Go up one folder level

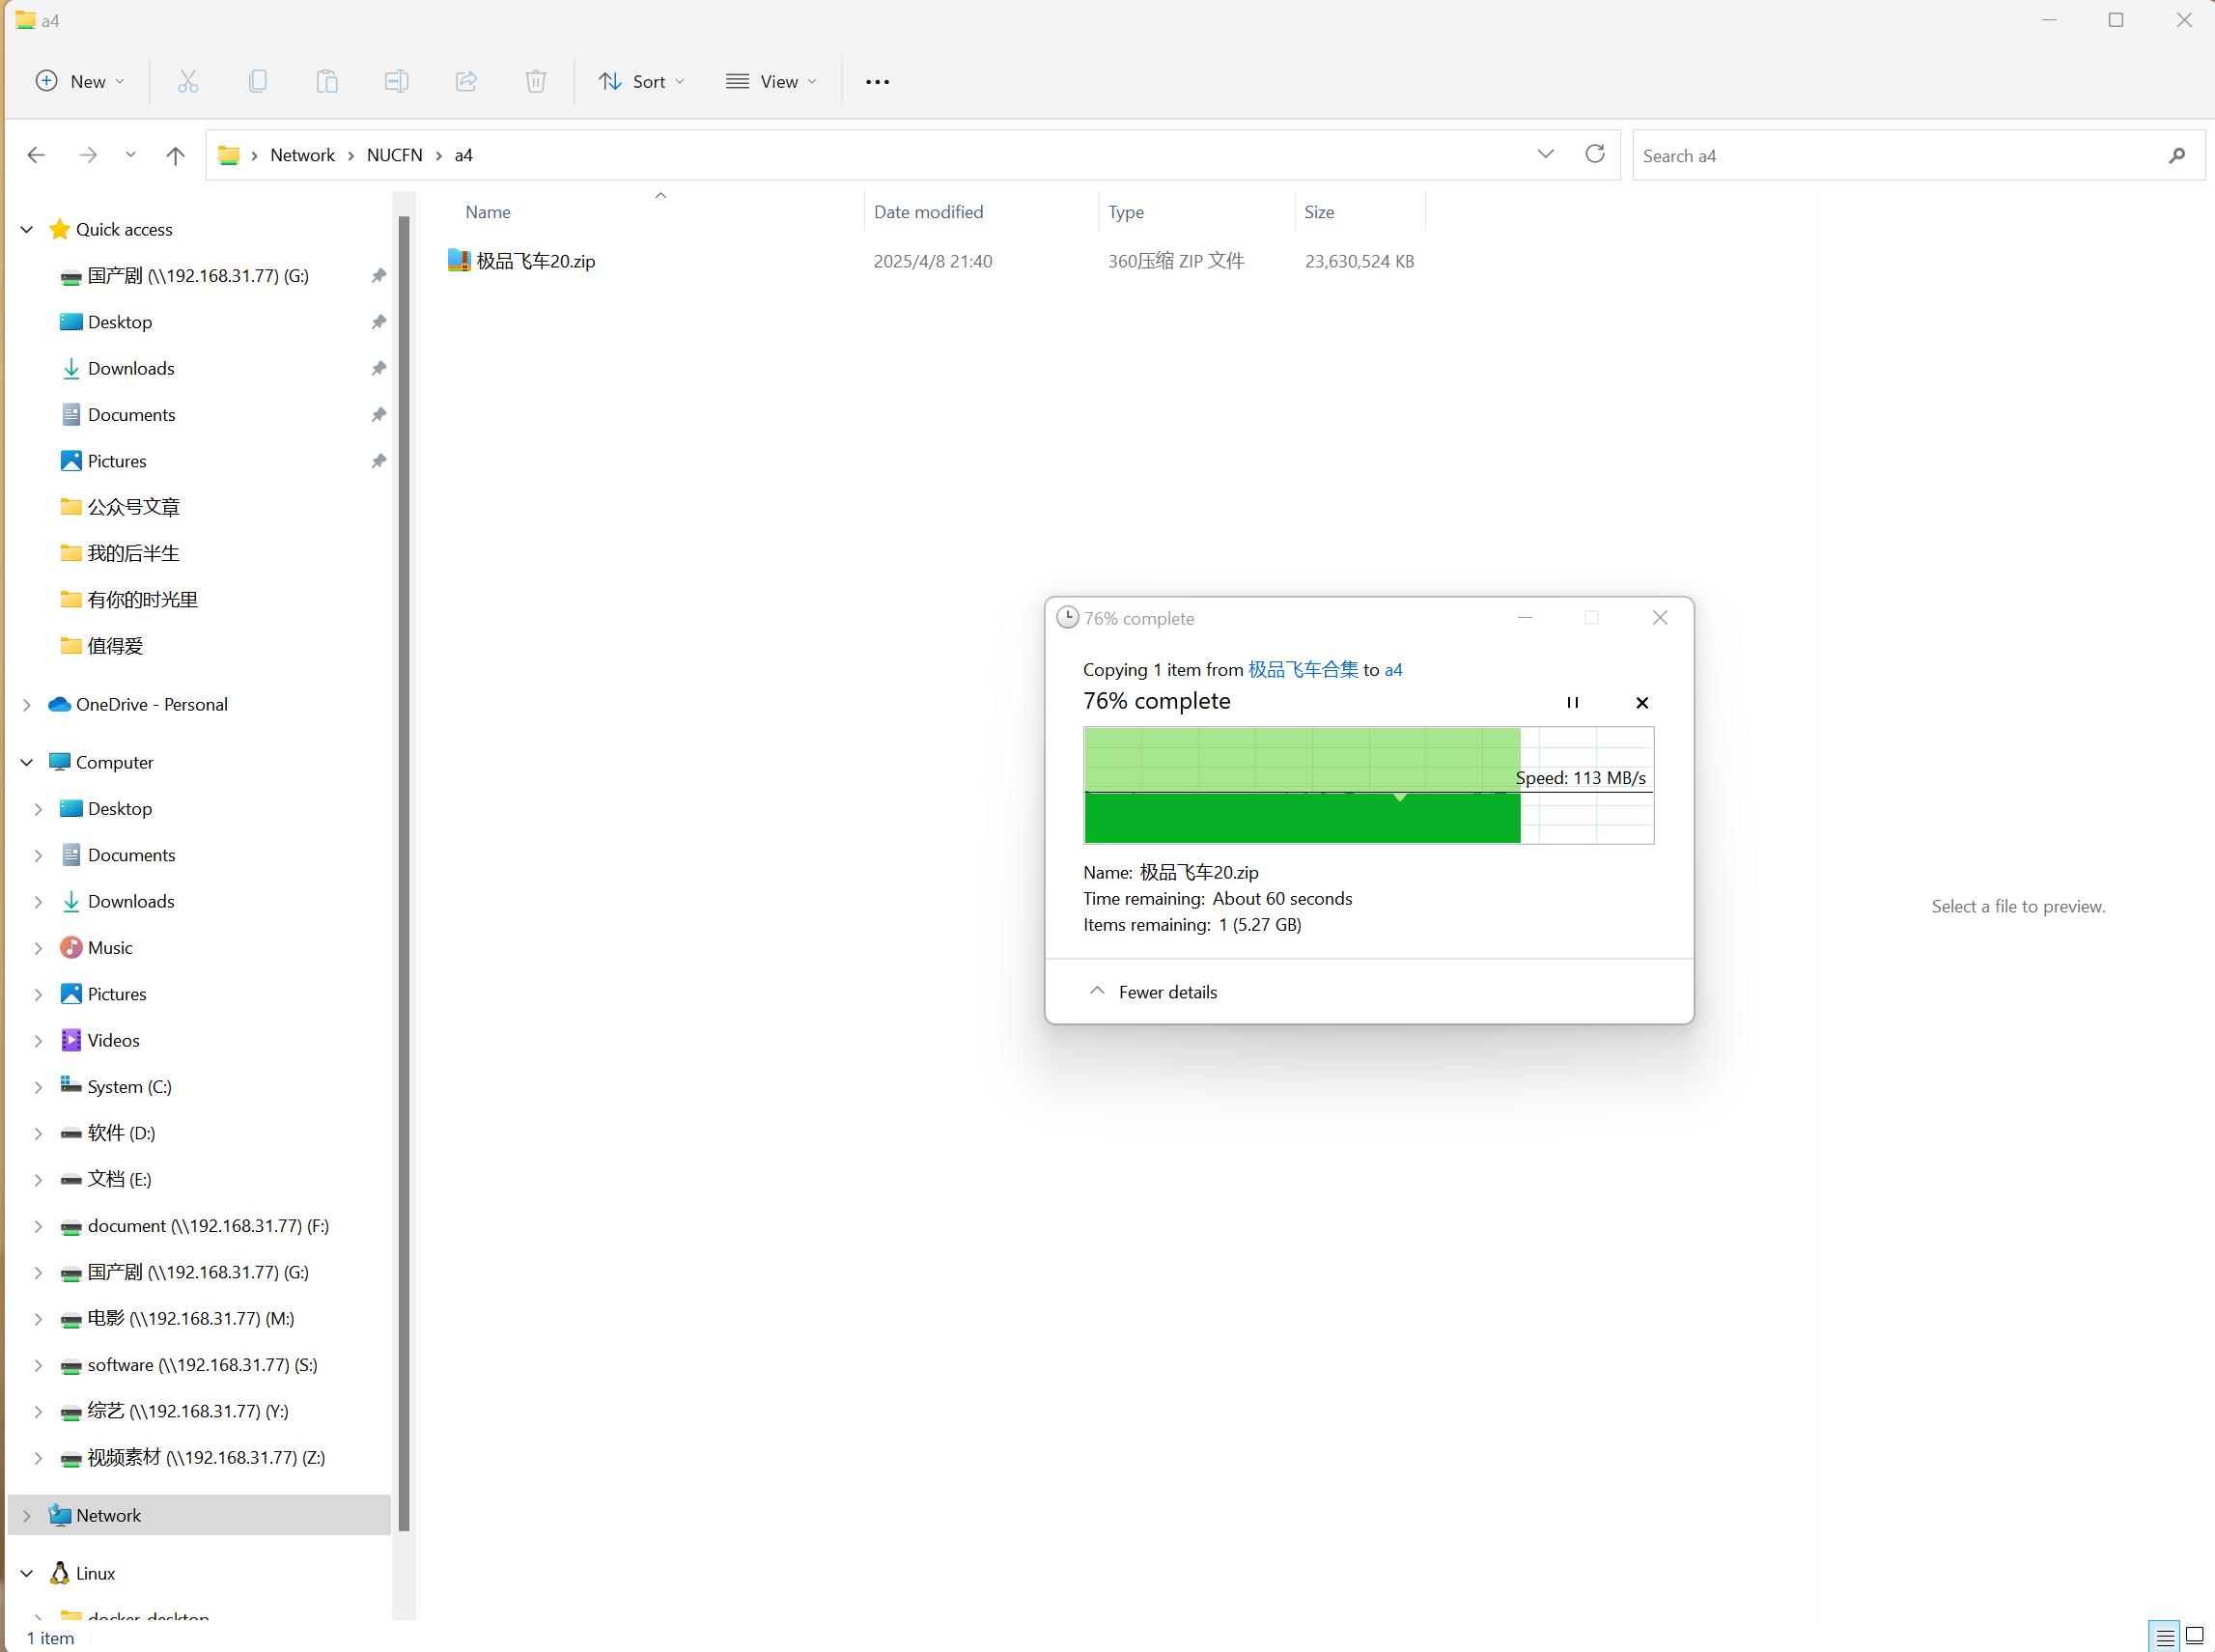tap(175, 155)
